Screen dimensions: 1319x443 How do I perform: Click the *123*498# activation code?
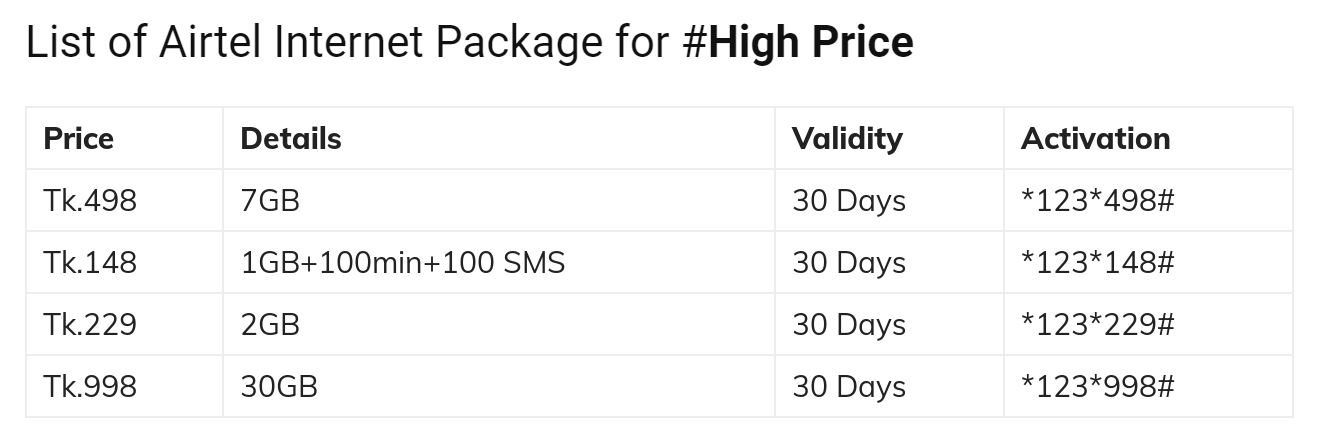pyautogui.click(x=1097, y=201)
